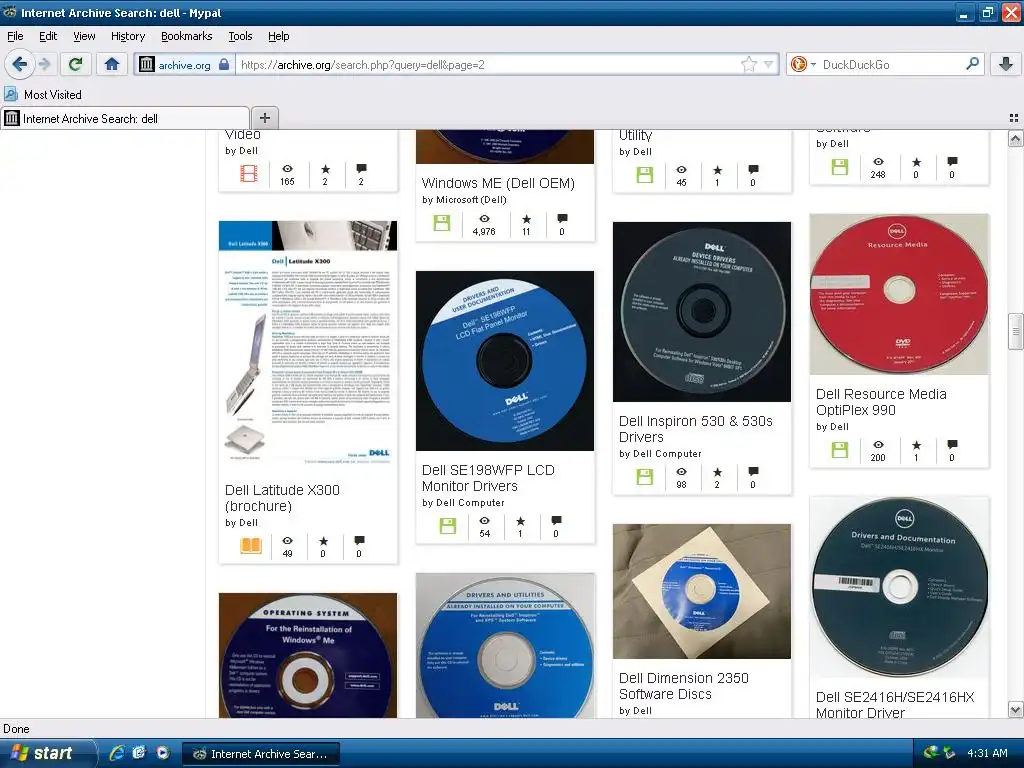Click the DuckDuckGo search field
Image resolution: width=1024 pixels, height=768 pixels.
(891, 64)
